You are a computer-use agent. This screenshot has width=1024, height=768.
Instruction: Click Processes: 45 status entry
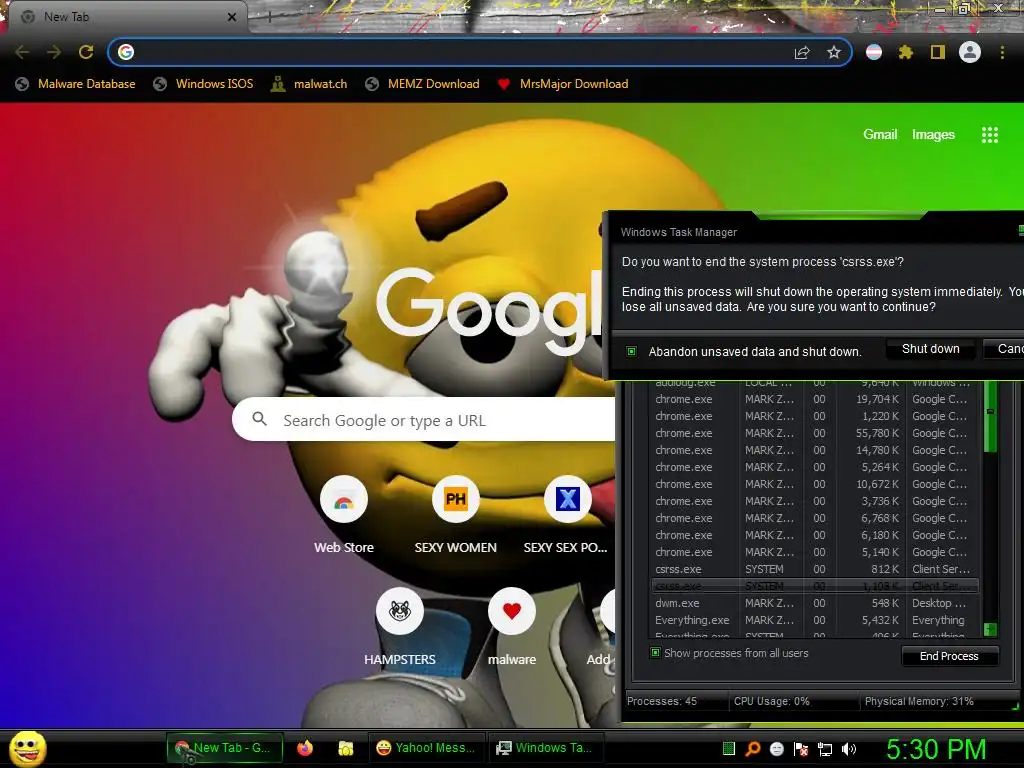tap(662, 701)
